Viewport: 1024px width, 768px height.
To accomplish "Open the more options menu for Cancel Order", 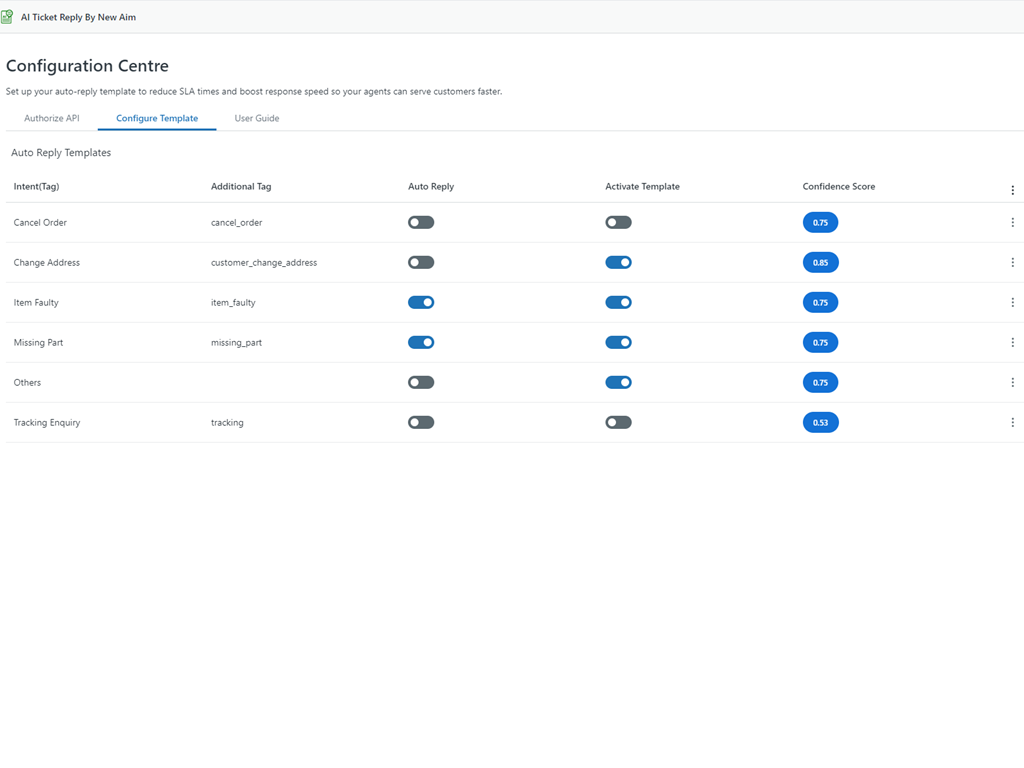I will pos(1012,223).
